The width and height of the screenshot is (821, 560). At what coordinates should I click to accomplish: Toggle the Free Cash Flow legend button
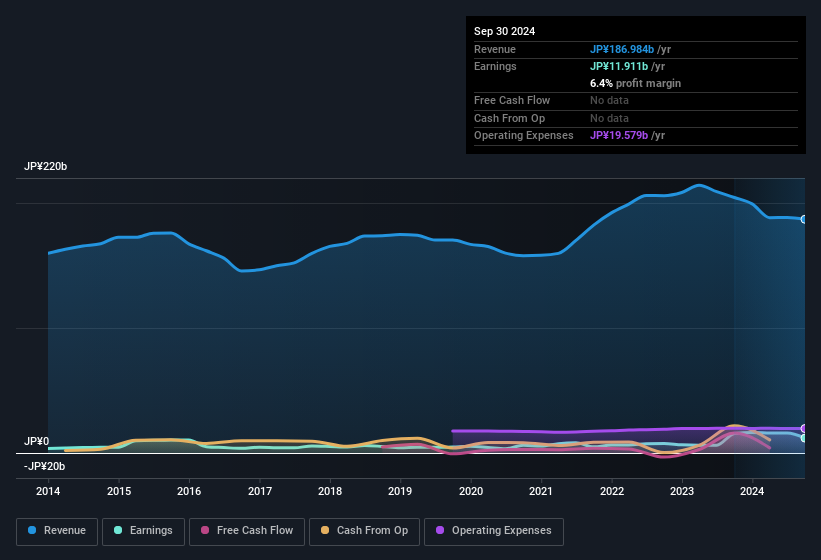[x=247, y=531]
